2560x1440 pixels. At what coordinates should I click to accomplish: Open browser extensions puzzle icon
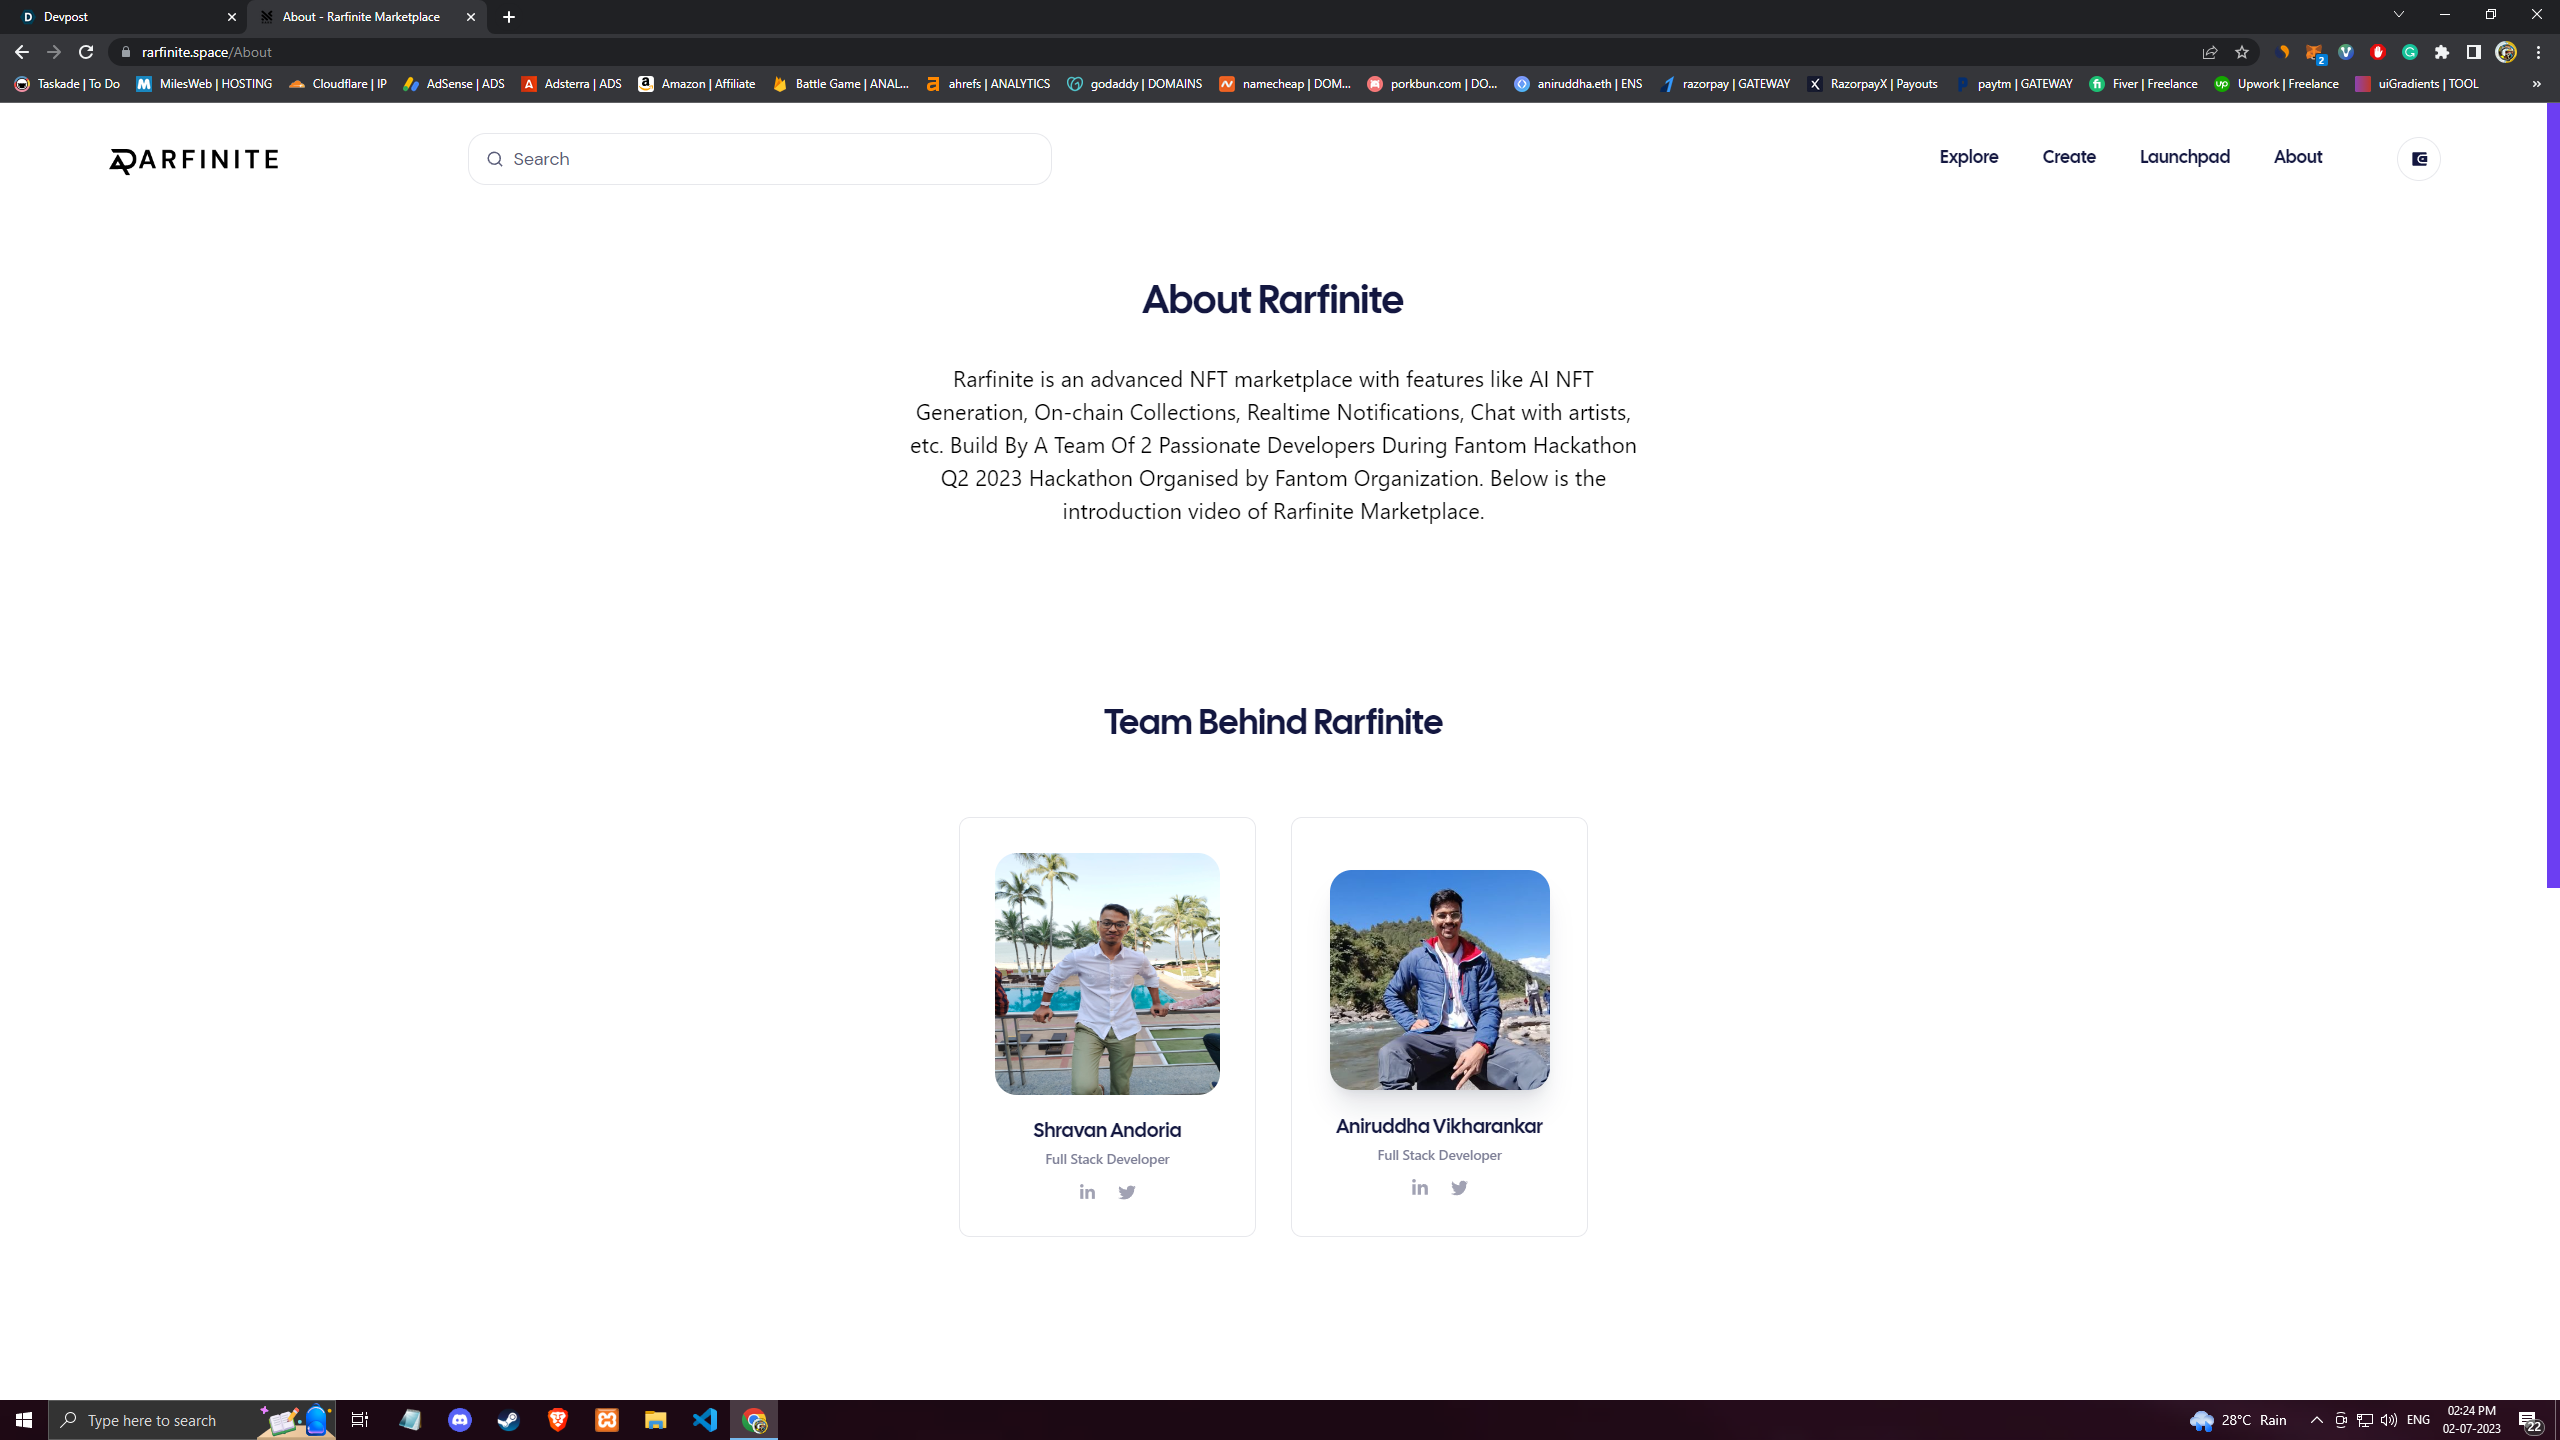pyautogui.click(x=2442, y=52)
